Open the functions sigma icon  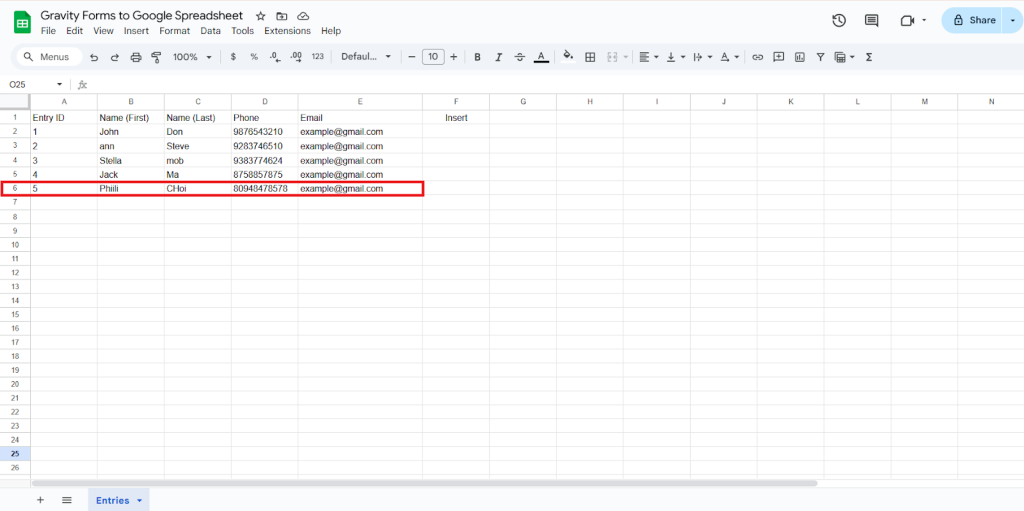tap(869, 58)
